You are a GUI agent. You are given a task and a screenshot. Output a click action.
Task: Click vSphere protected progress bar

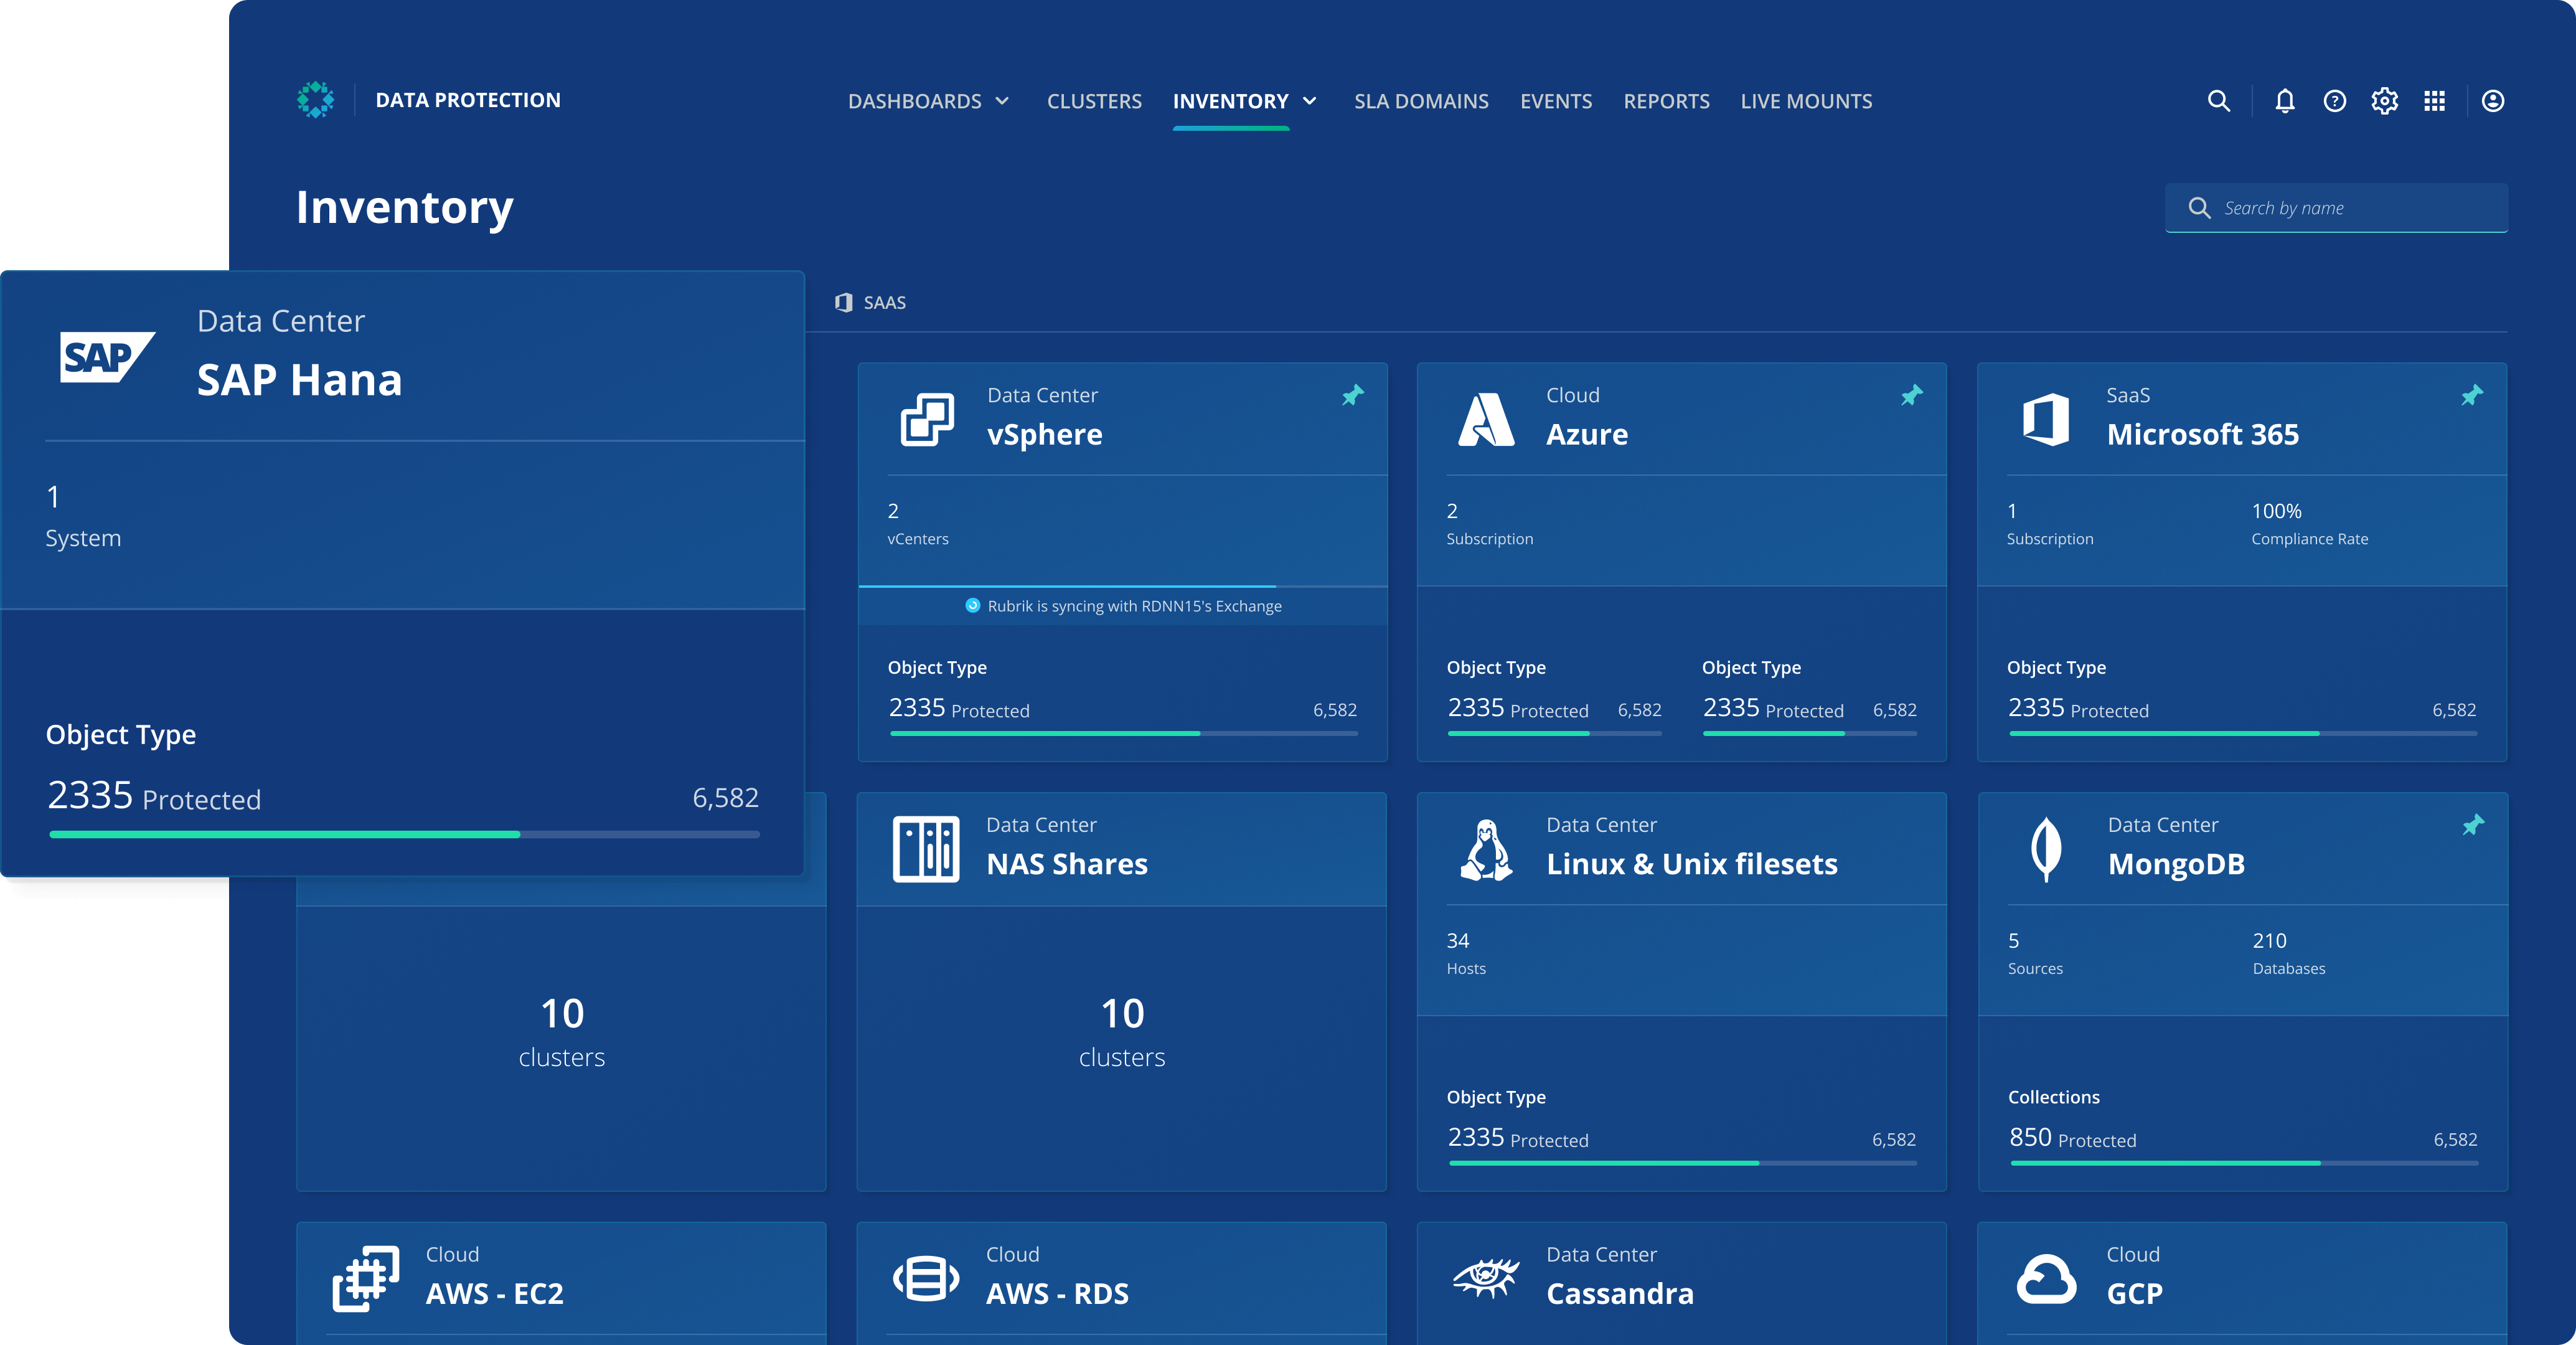coord(1123,734)
